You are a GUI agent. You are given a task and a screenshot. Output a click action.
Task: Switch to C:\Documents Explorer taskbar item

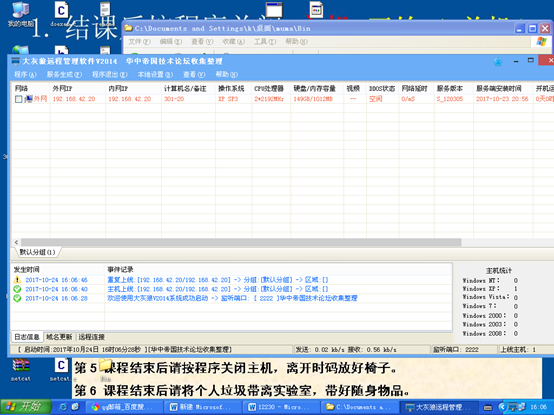click(x=359, y=407)
